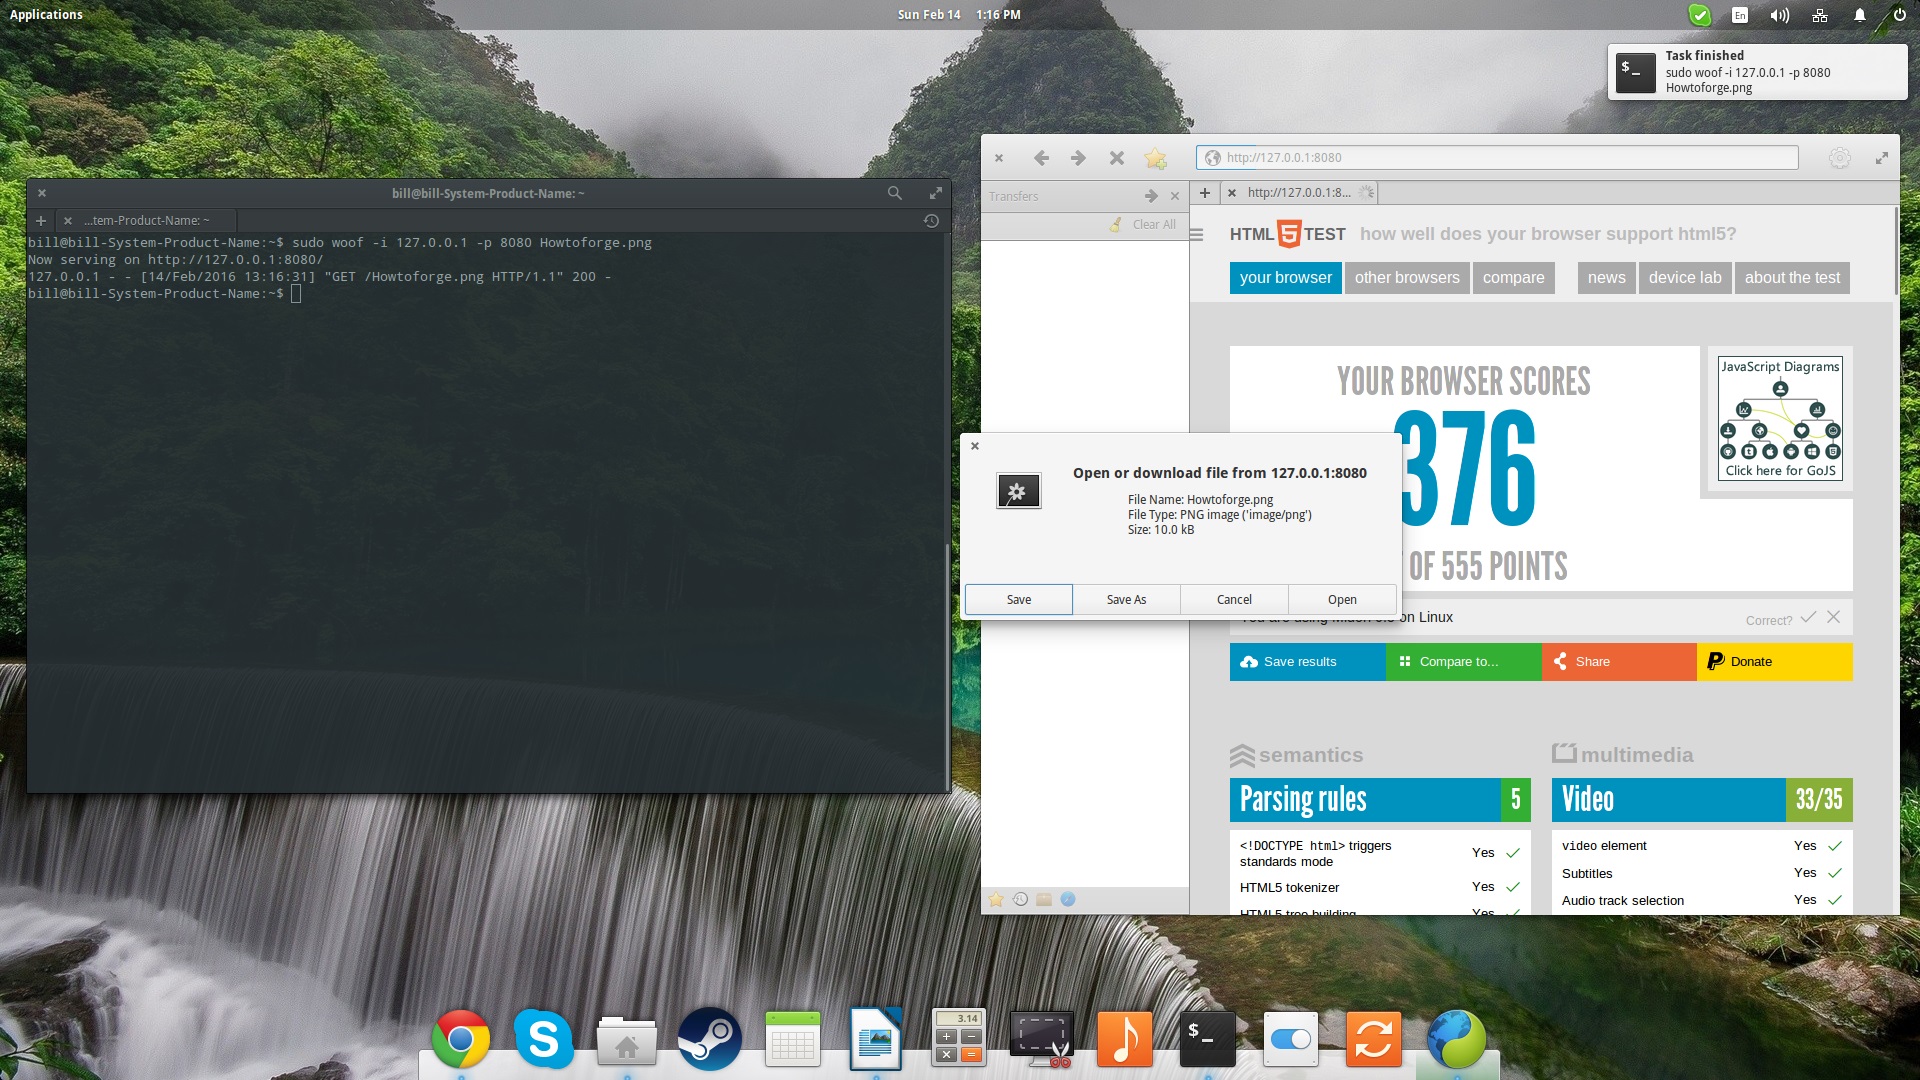Click the Share button
This screenshot has width=1920, height=1080.
click(1619, 662)
